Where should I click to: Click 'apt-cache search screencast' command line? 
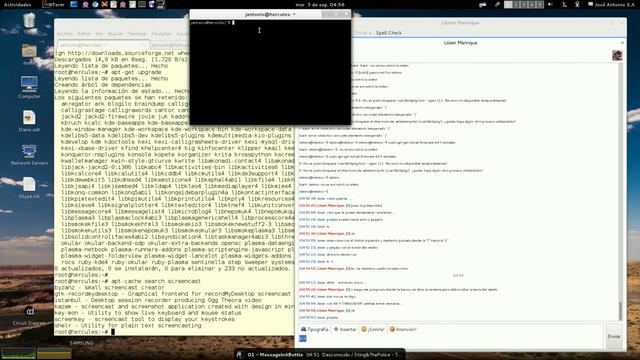click(x=128, y=281)
